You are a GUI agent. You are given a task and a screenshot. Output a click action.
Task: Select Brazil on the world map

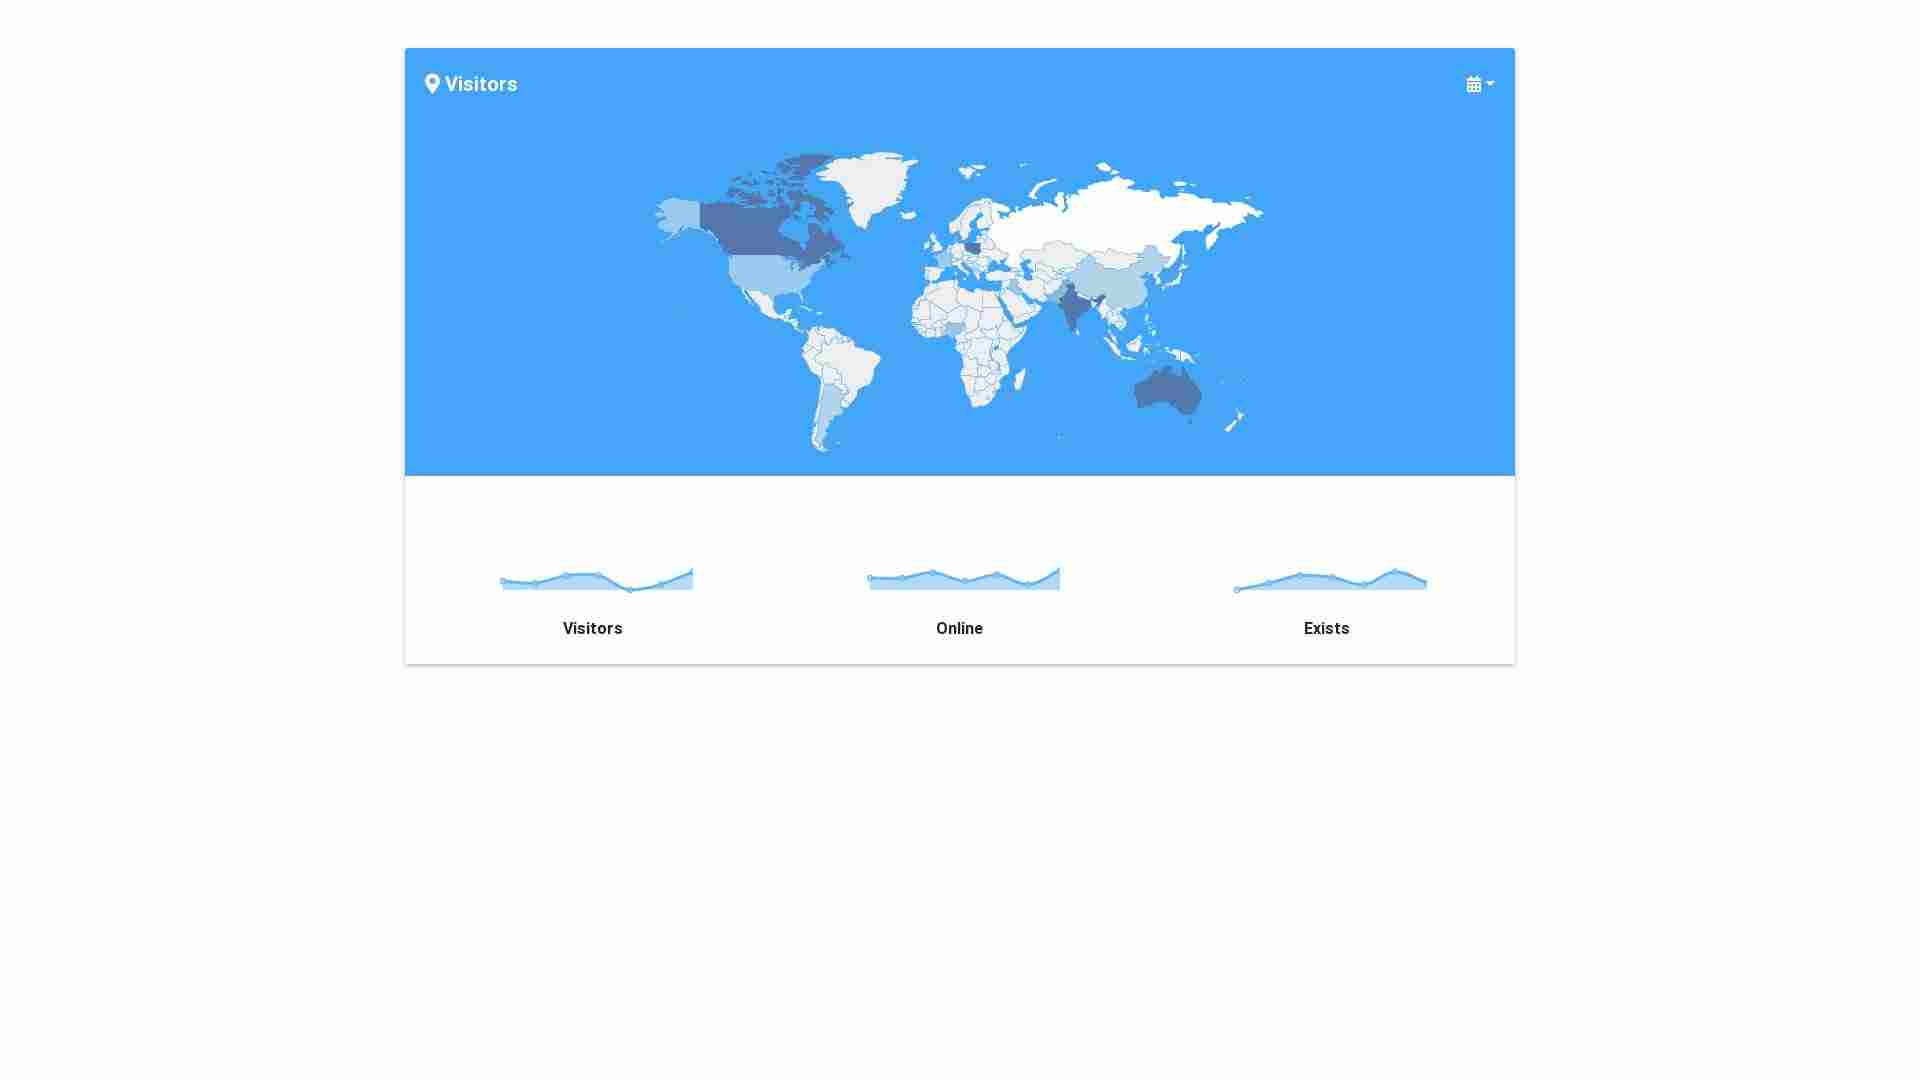click(853, 365)
